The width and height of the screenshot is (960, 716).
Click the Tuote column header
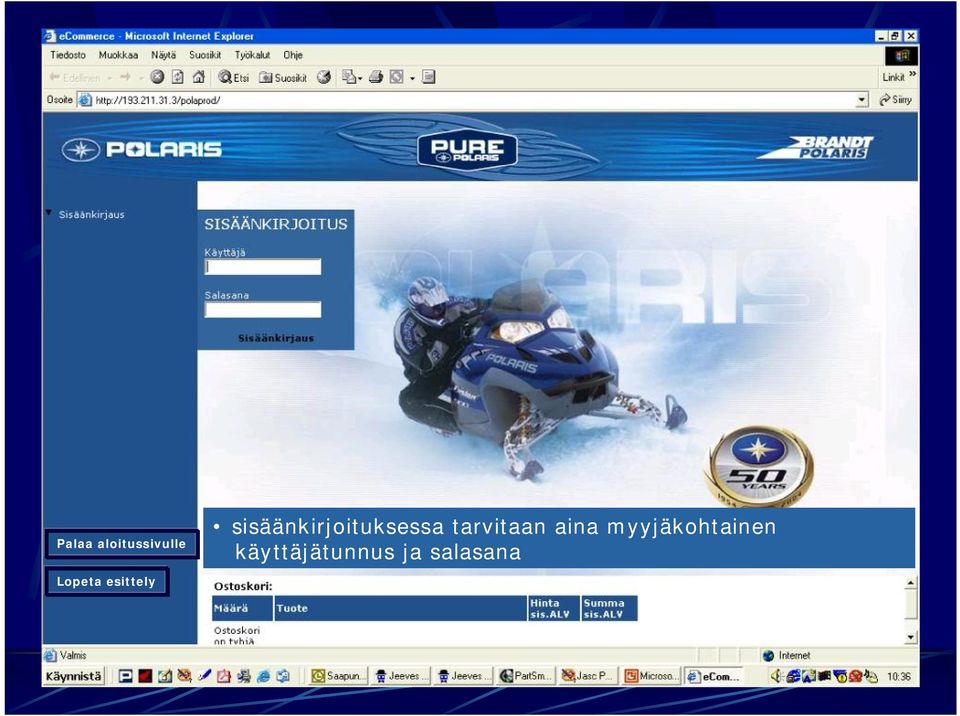click(400, 608)
